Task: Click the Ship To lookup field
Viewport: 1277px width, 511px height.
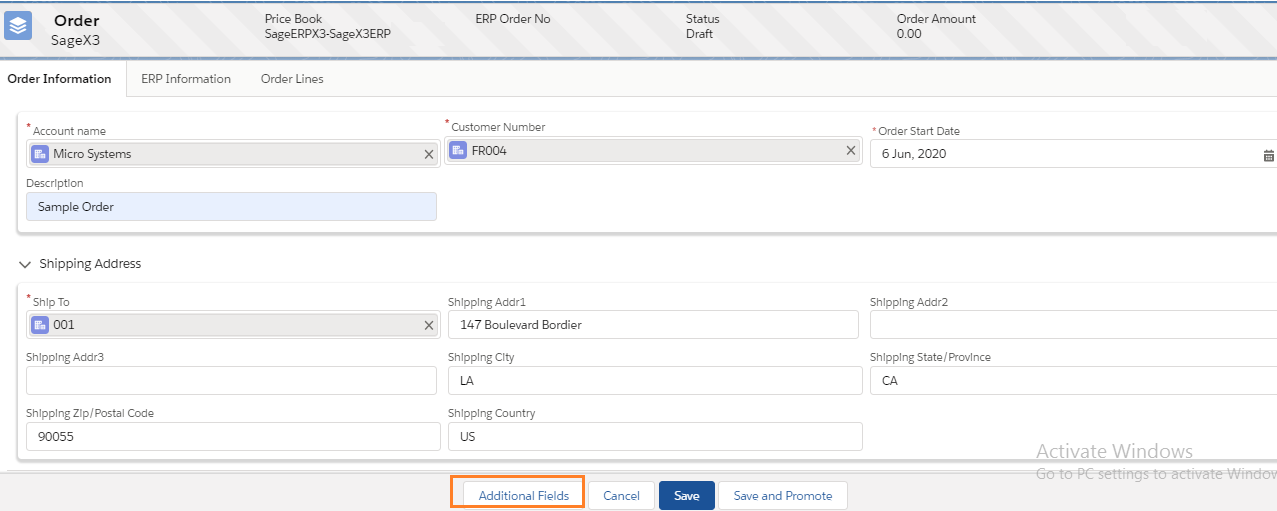Action: point(233,325)
